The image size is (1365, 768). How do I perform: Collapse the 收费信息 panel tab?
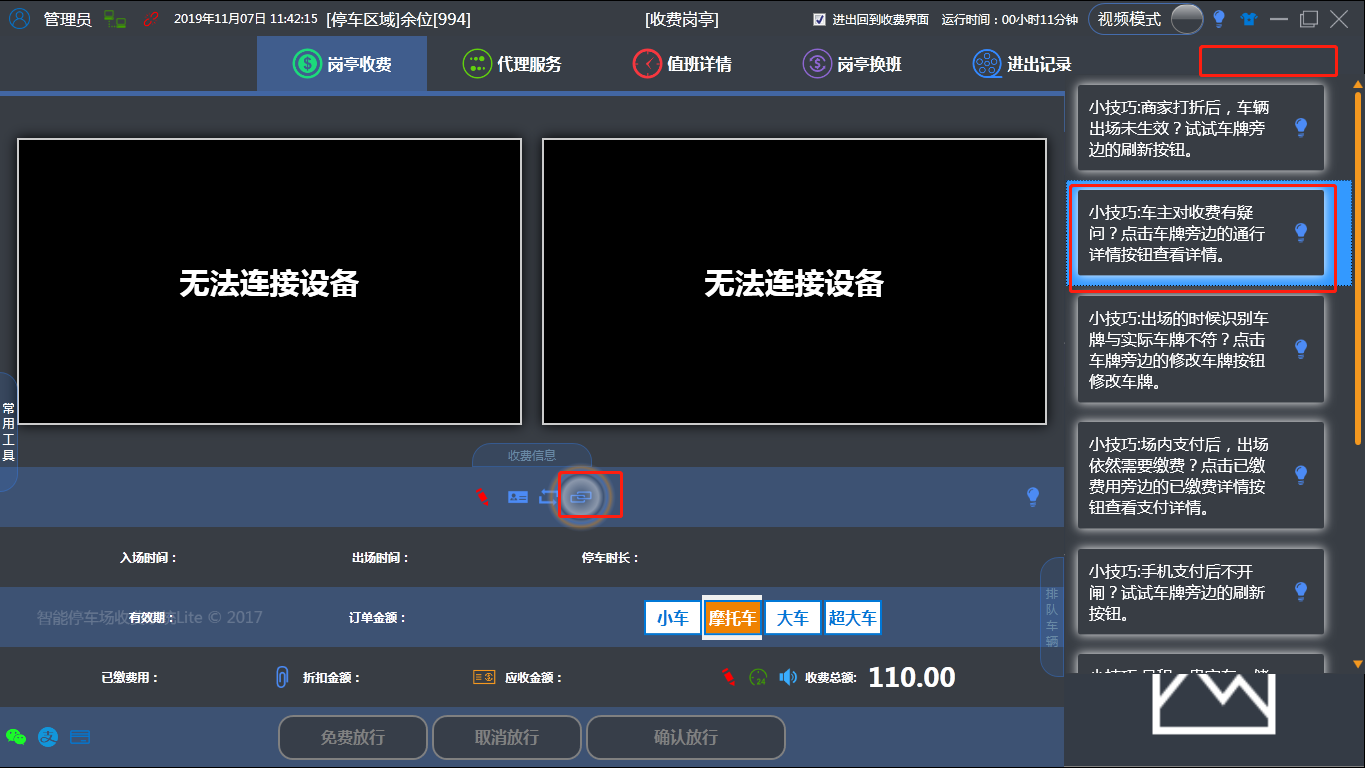point(532,455)
